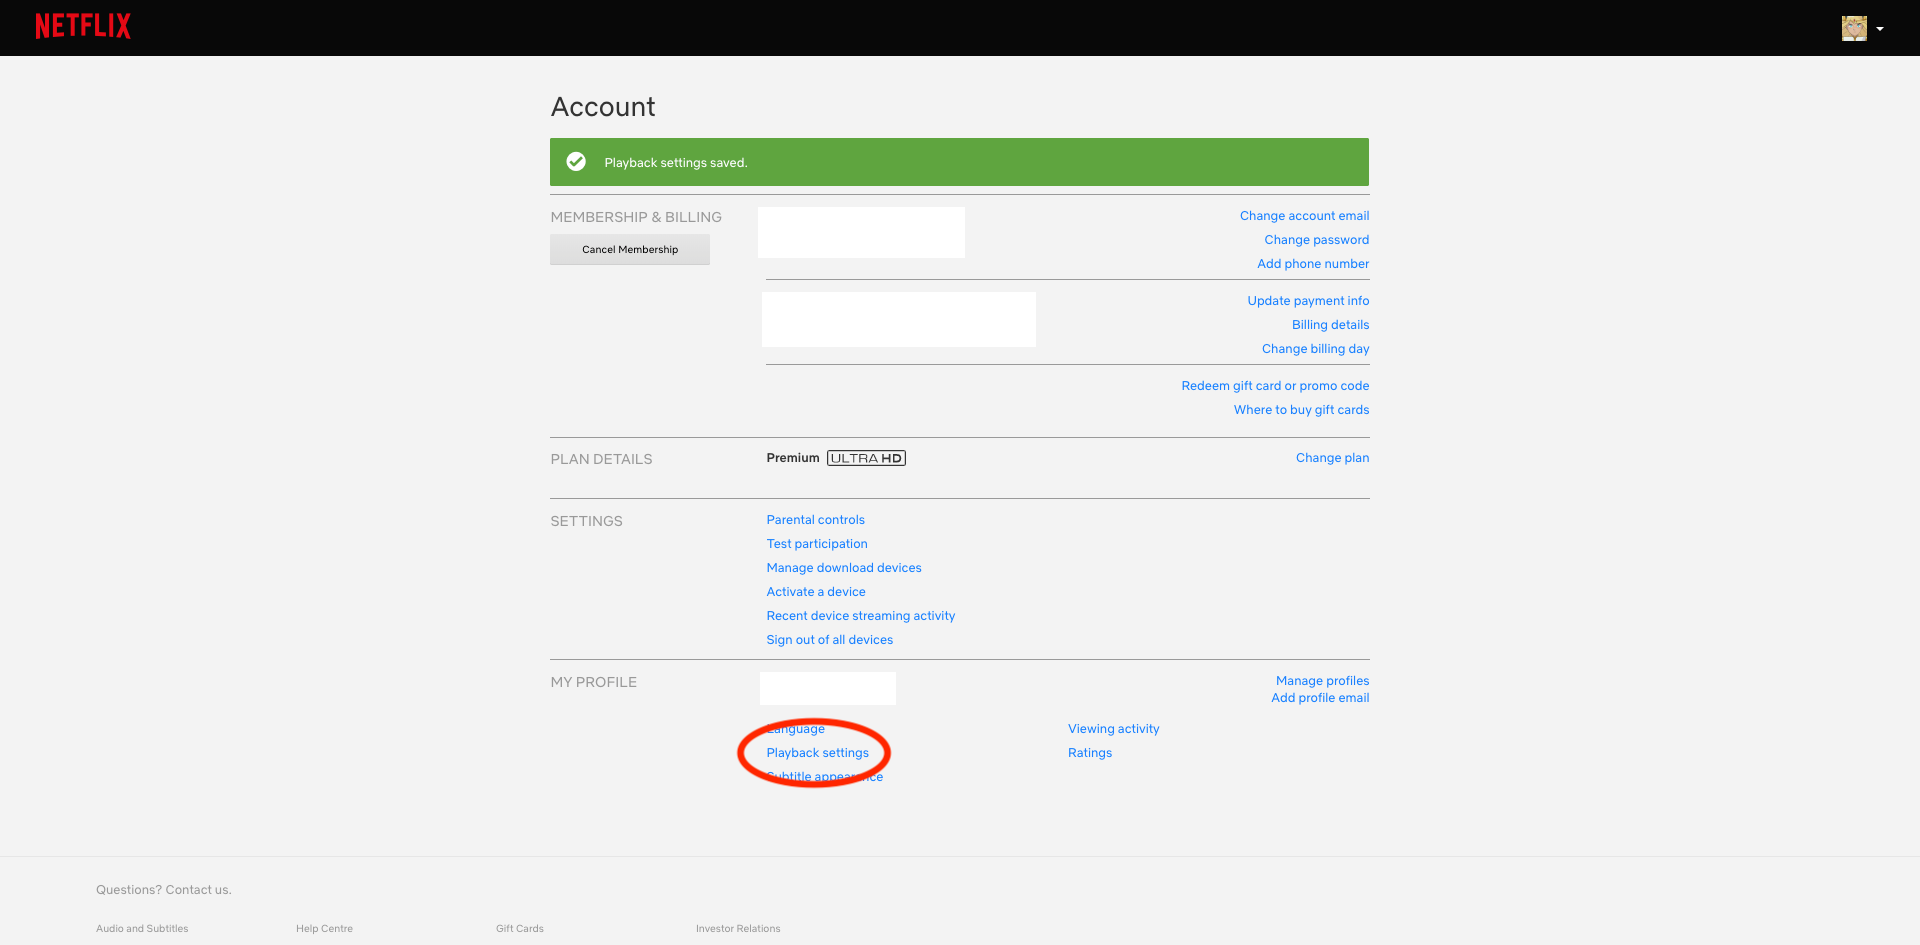Expand the profile dropdown arrow
The width and height of the screenshot is (1920, 945).
point(1880,29)
